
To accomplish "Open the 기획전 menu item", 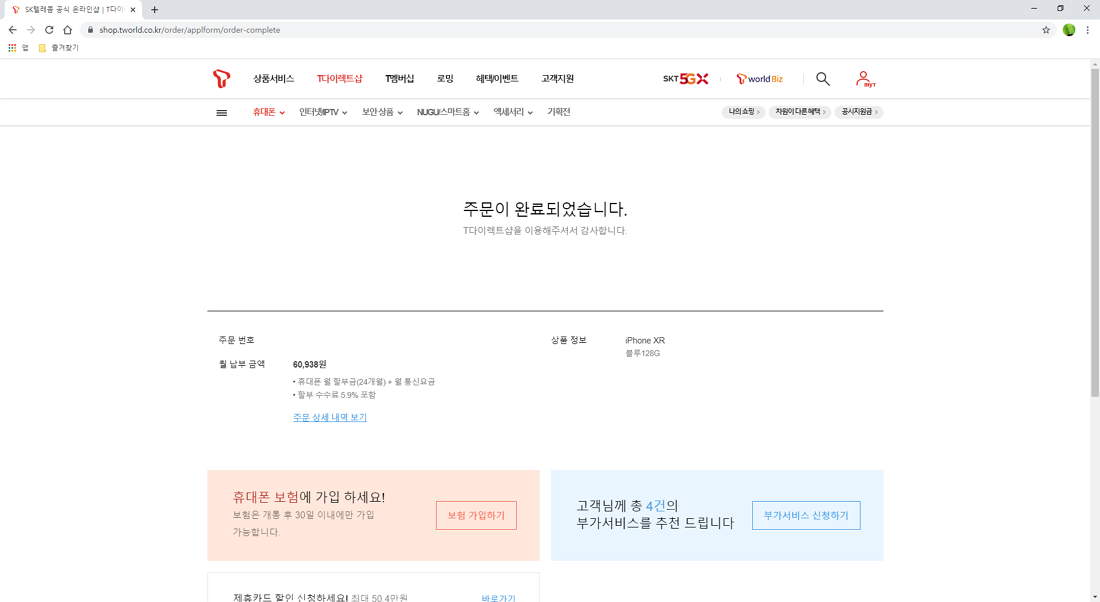I will (558, 112).
